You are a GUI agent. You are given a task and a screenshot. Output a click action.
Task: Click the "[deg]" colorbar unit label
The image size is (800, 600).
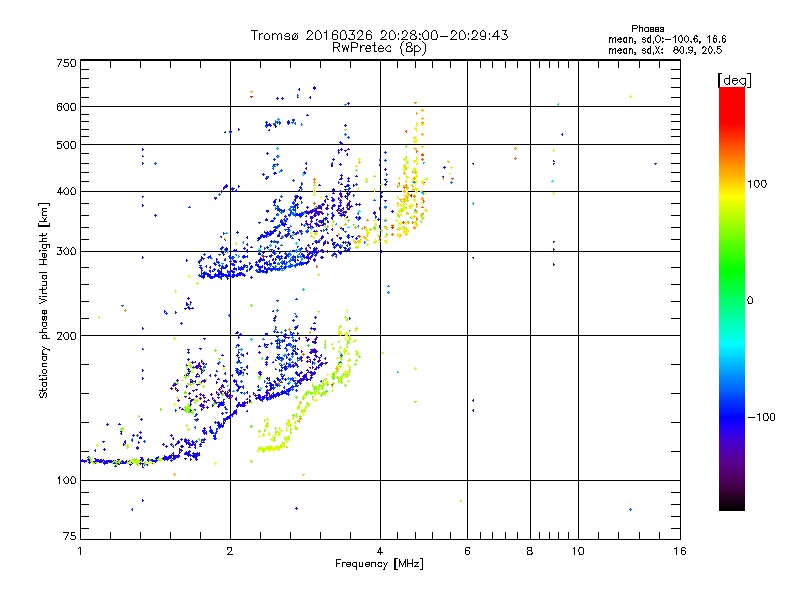[x=734, y=80]
